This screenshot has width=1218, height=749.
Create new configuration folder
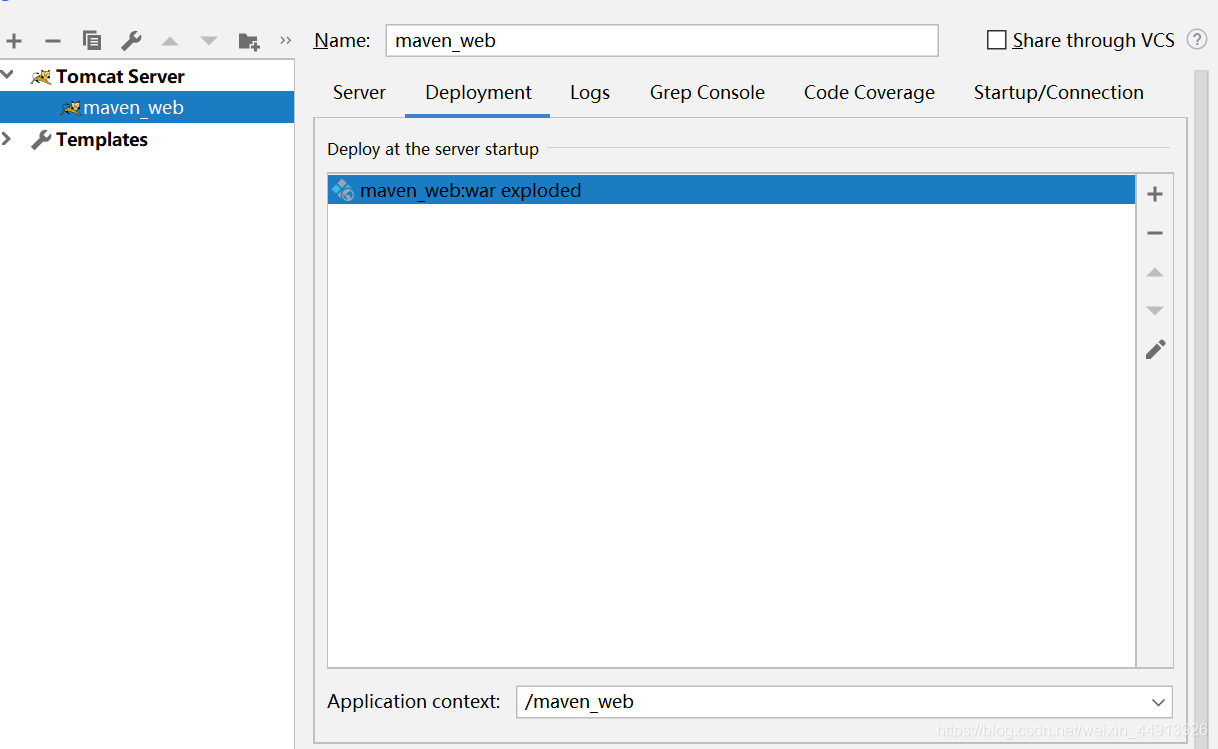point(249,41)
